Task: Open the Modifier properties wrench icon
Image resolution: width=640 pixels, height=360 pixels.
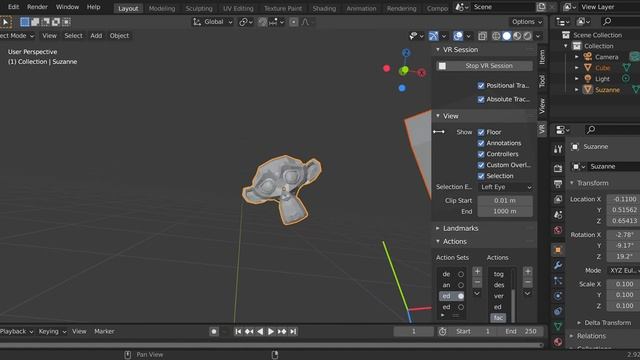Action: point(558,265)
